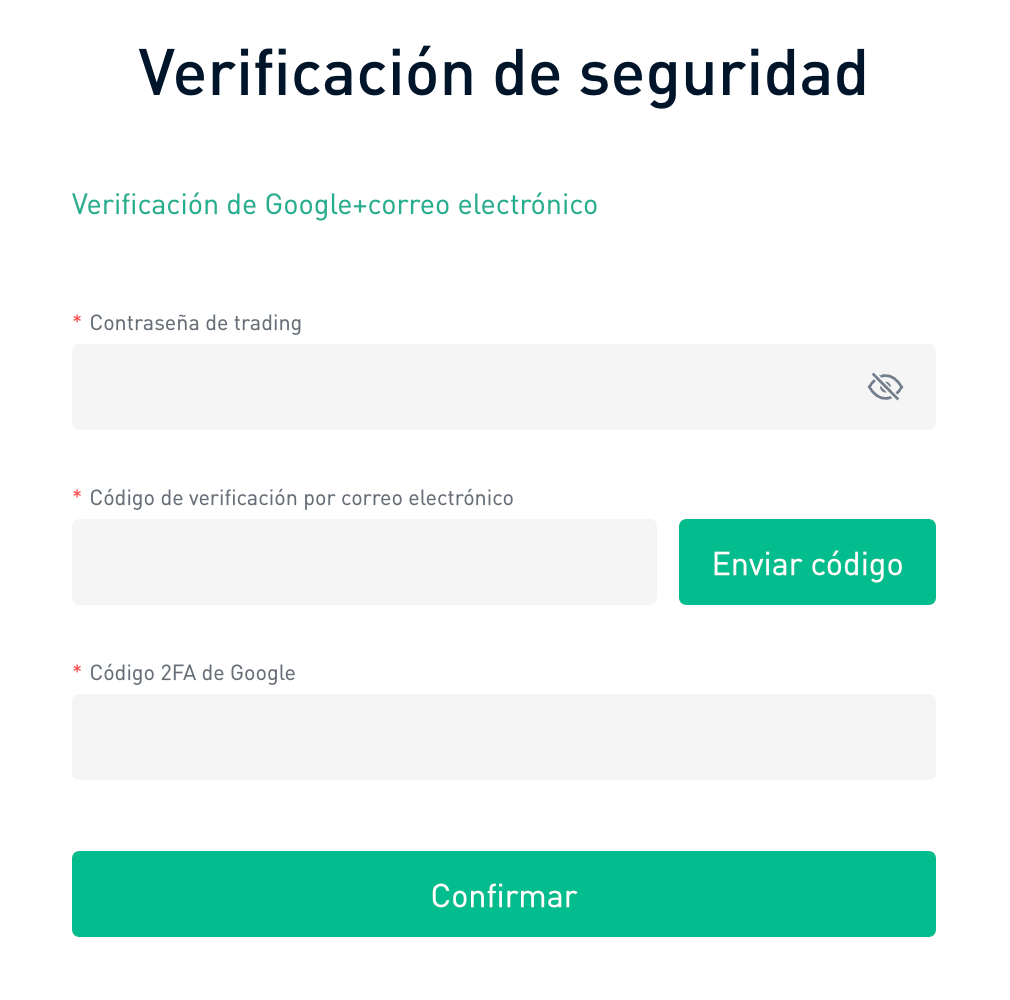This screenshot has width=1010, height=1000.
Task: Place cursor in the trading password box
Action: [x=460, y=387]
